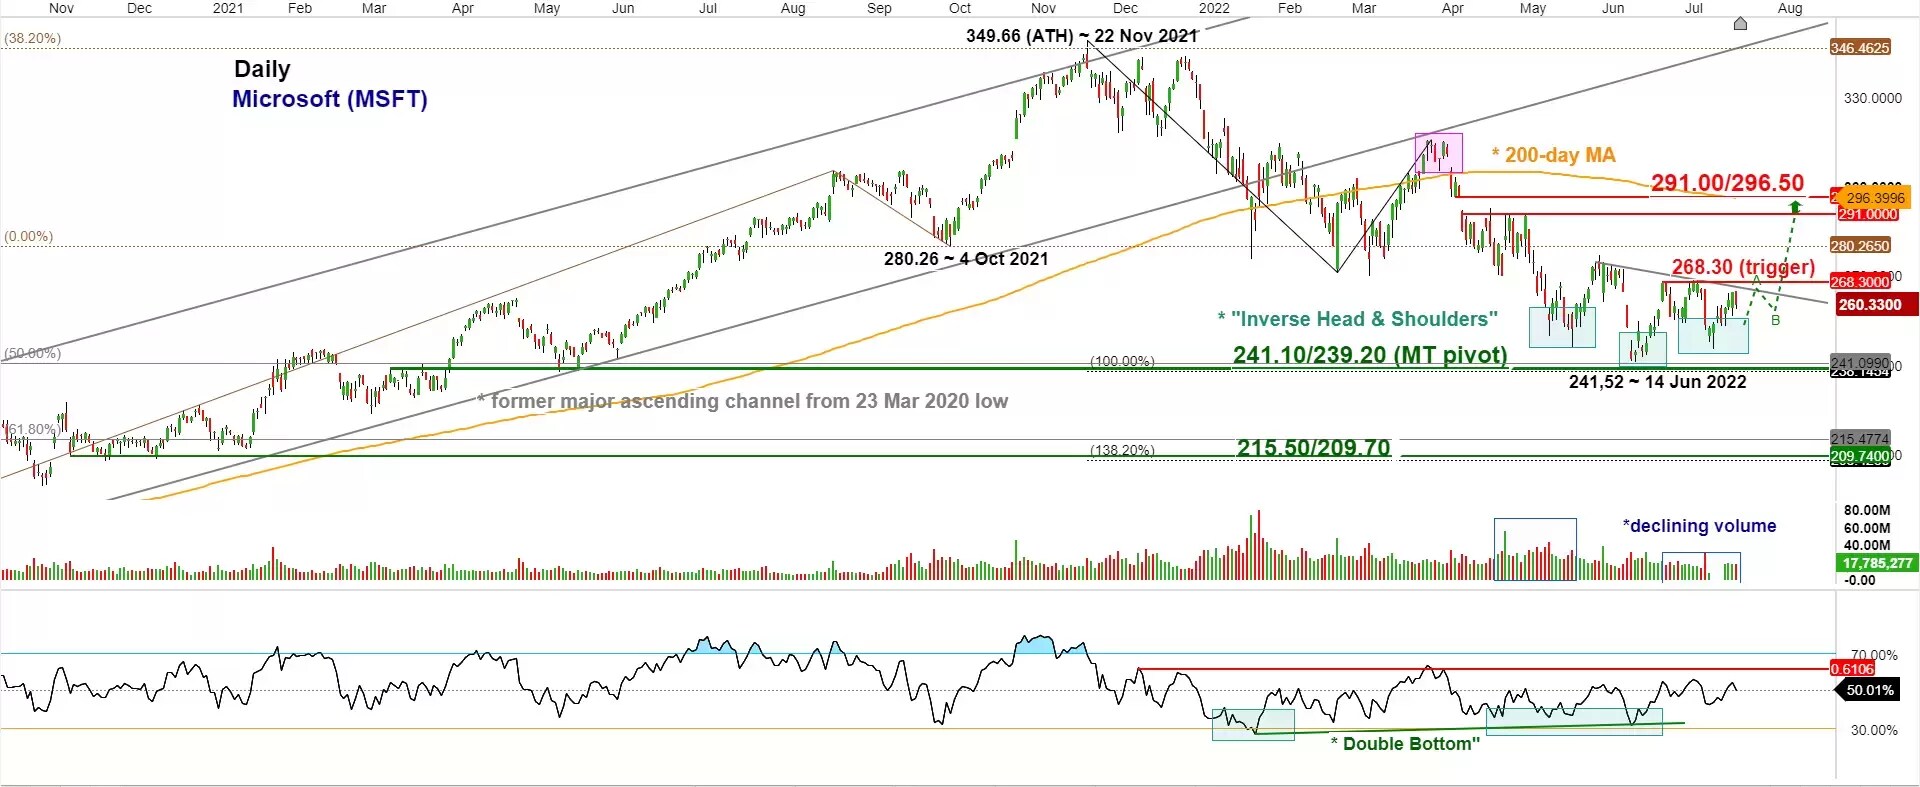Click the (138.20%) Fibonacci label
1920x787 pixels.
[1122, 450]
